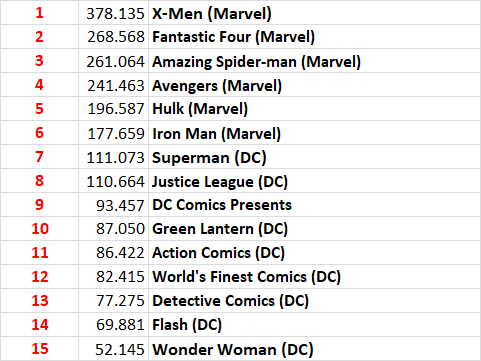Click the 268.568 value cell

(113, 37)
